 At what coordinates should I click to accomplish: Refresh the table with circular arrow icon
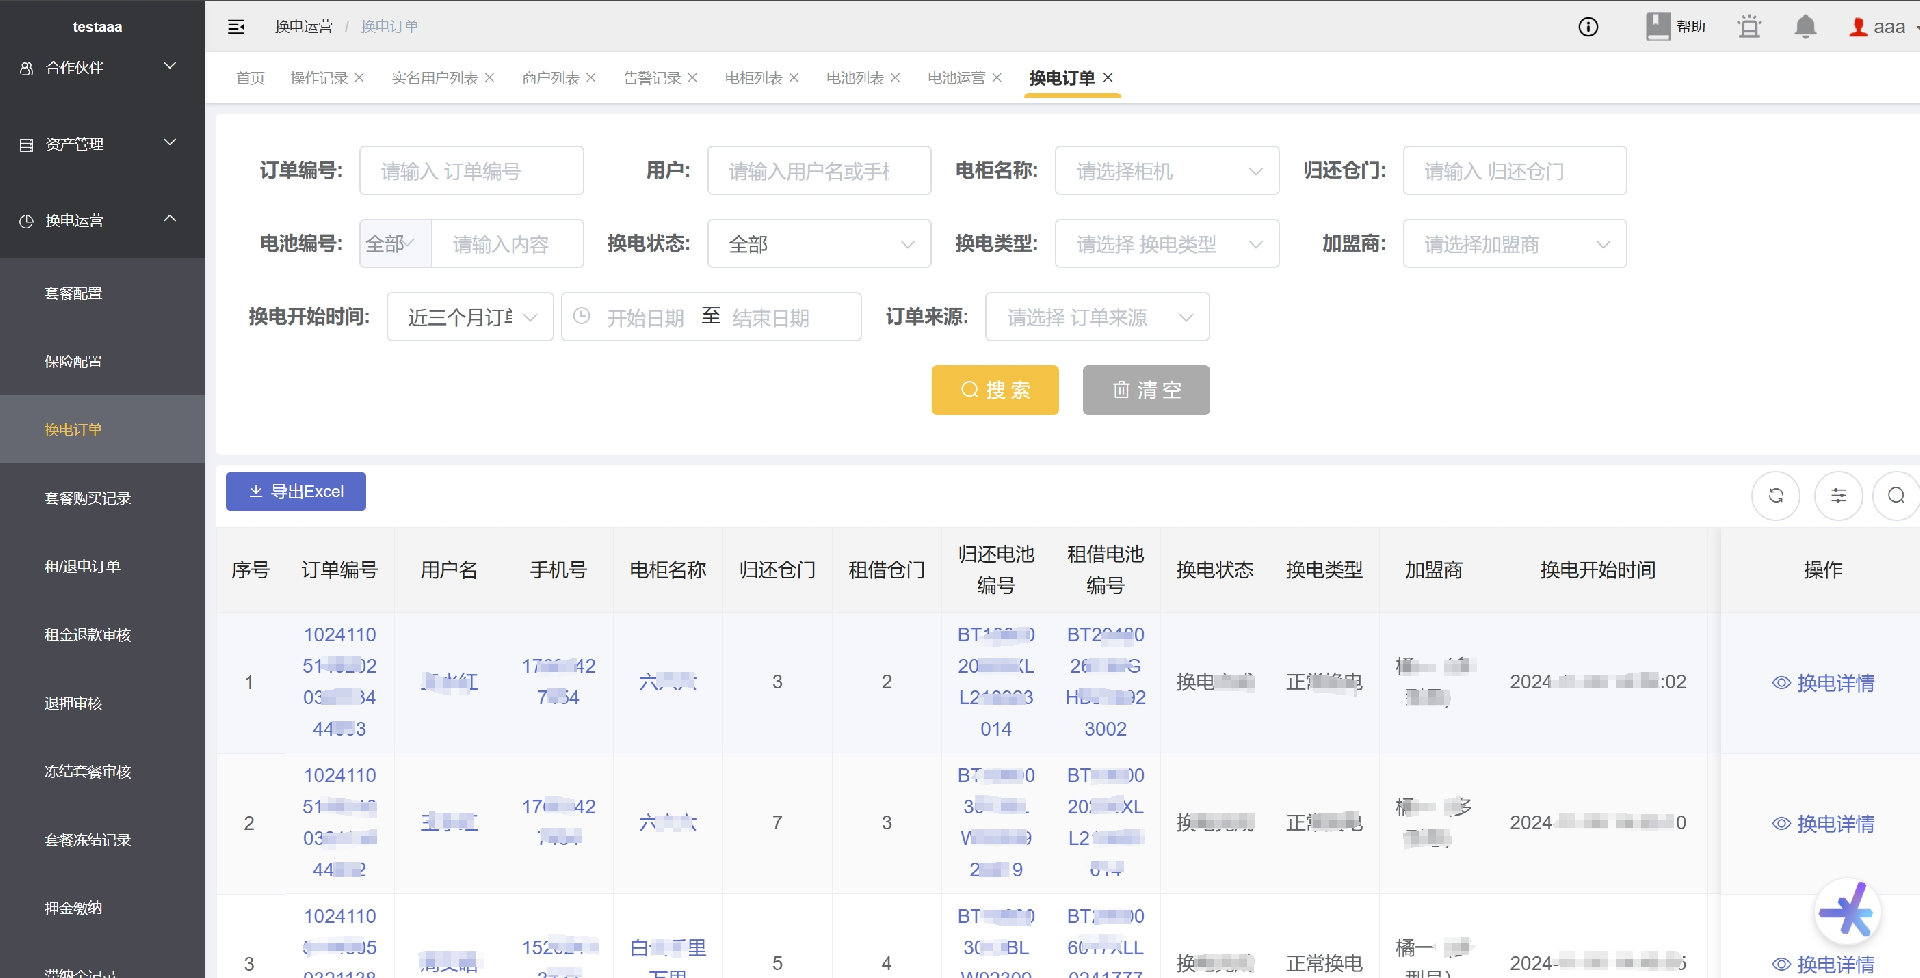point(1776,496)
